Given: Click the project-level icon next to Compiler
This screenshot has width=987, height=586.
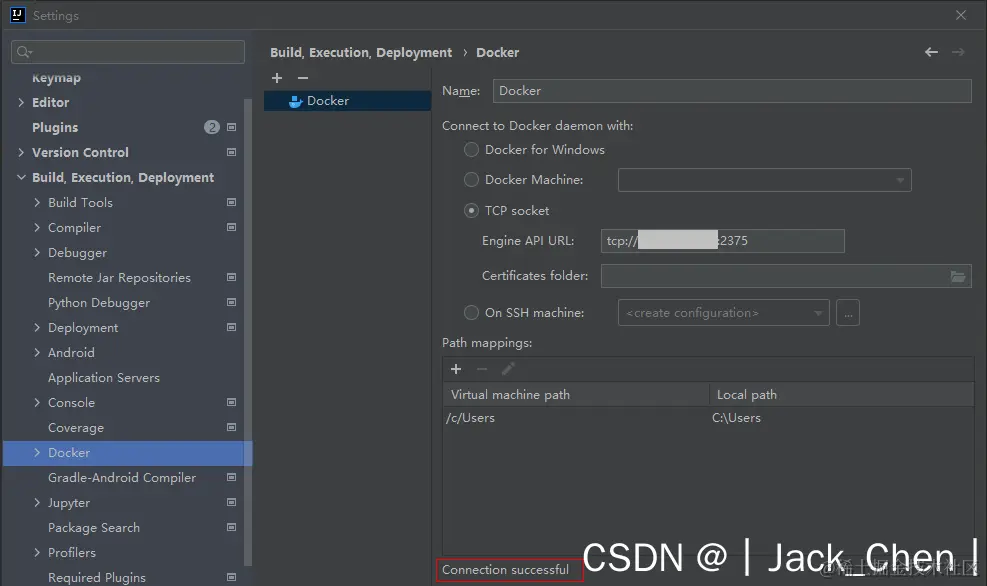Looking at the screenshot, I should (232, 227).
